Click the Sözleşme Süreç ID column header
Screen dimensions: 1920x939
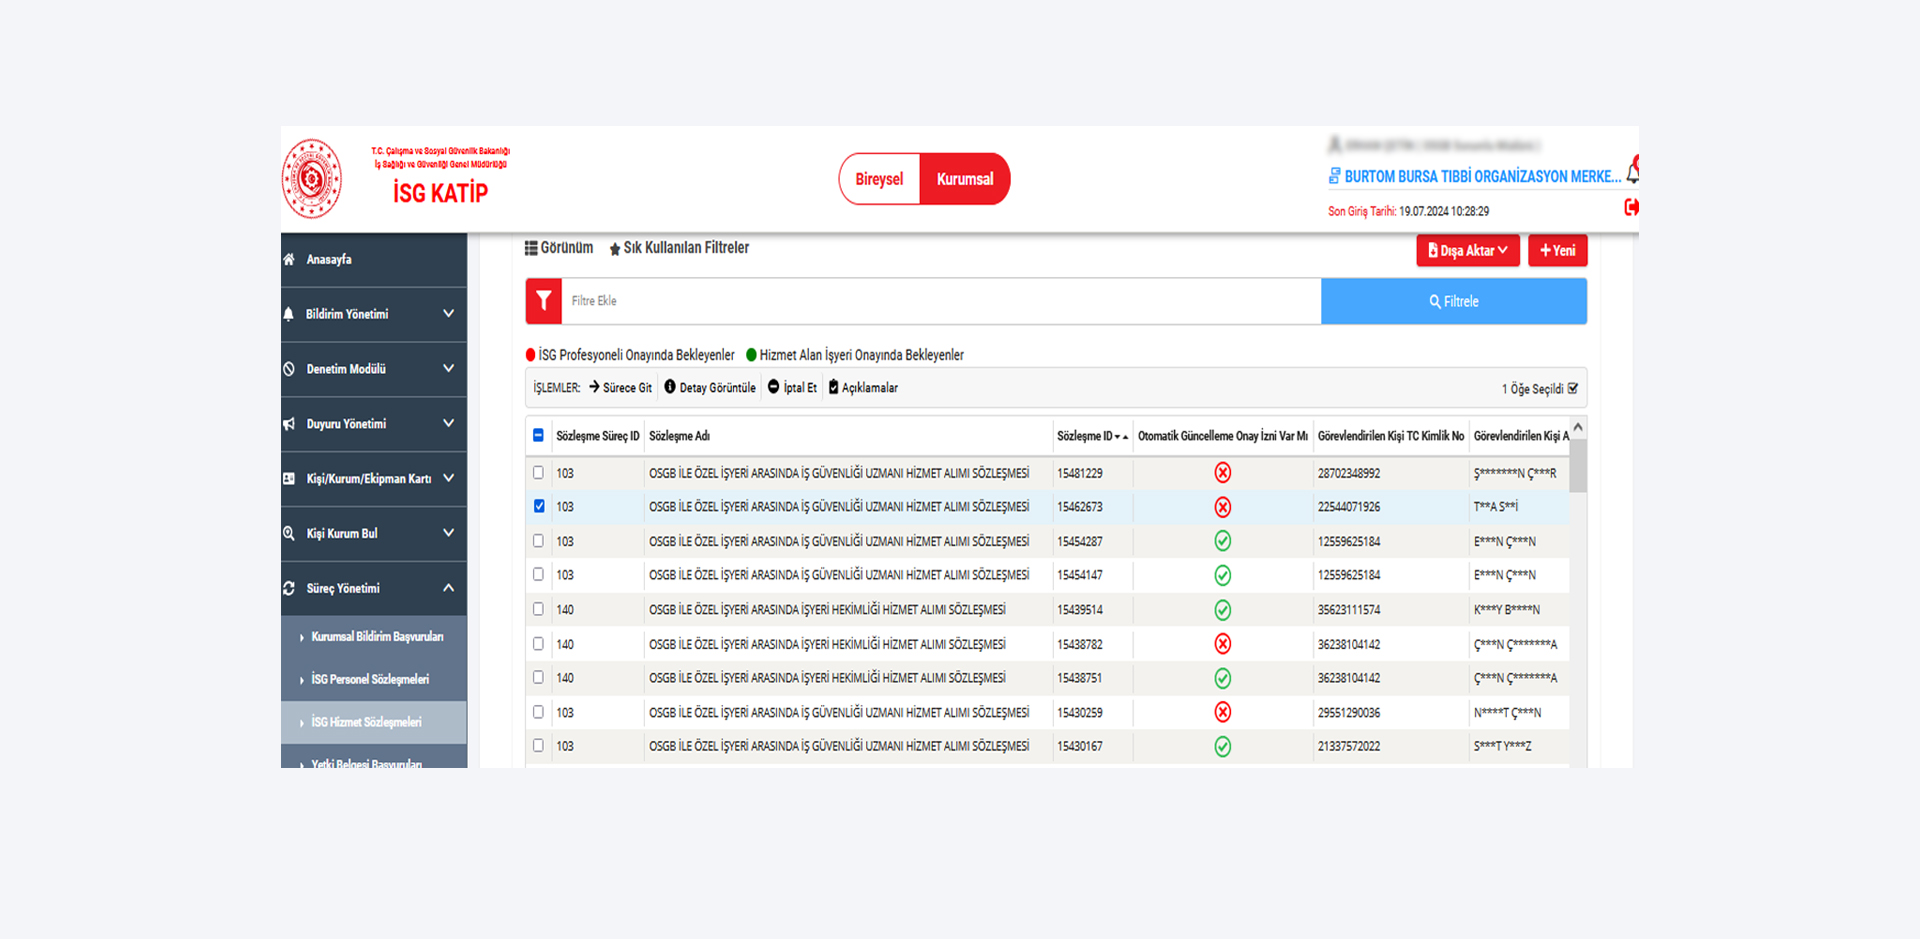click(x=597, y=436)
